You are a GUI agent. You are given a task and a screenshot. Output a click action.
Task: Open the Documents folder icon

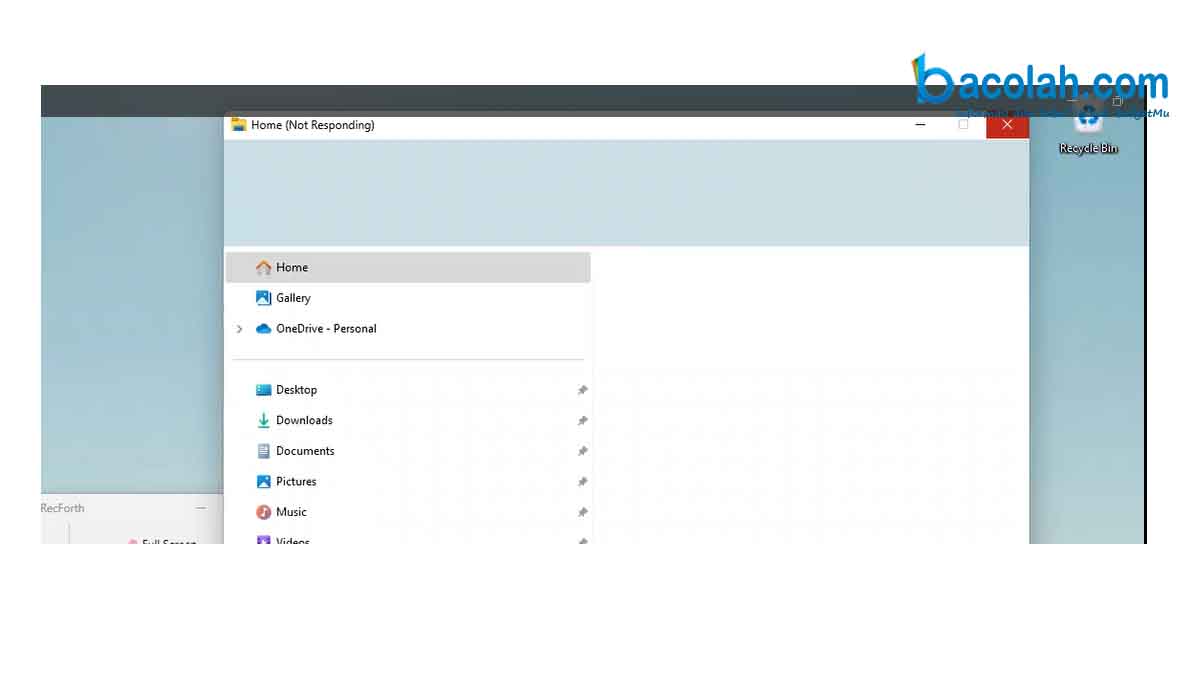264,451
